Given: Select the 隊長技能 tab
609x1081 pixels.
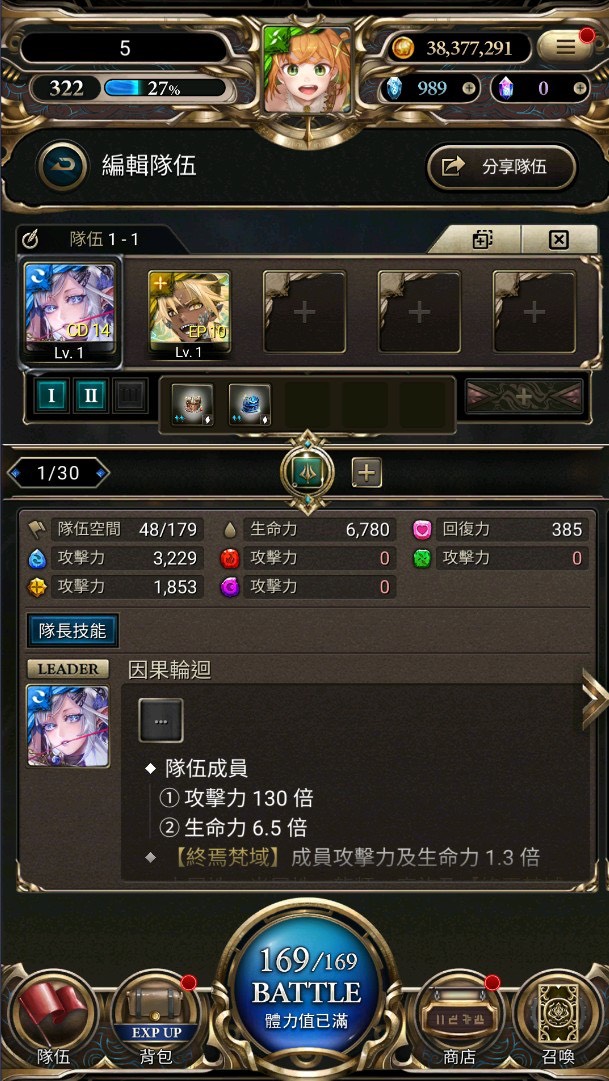Looking at the screenshot, I should [72, 631].
